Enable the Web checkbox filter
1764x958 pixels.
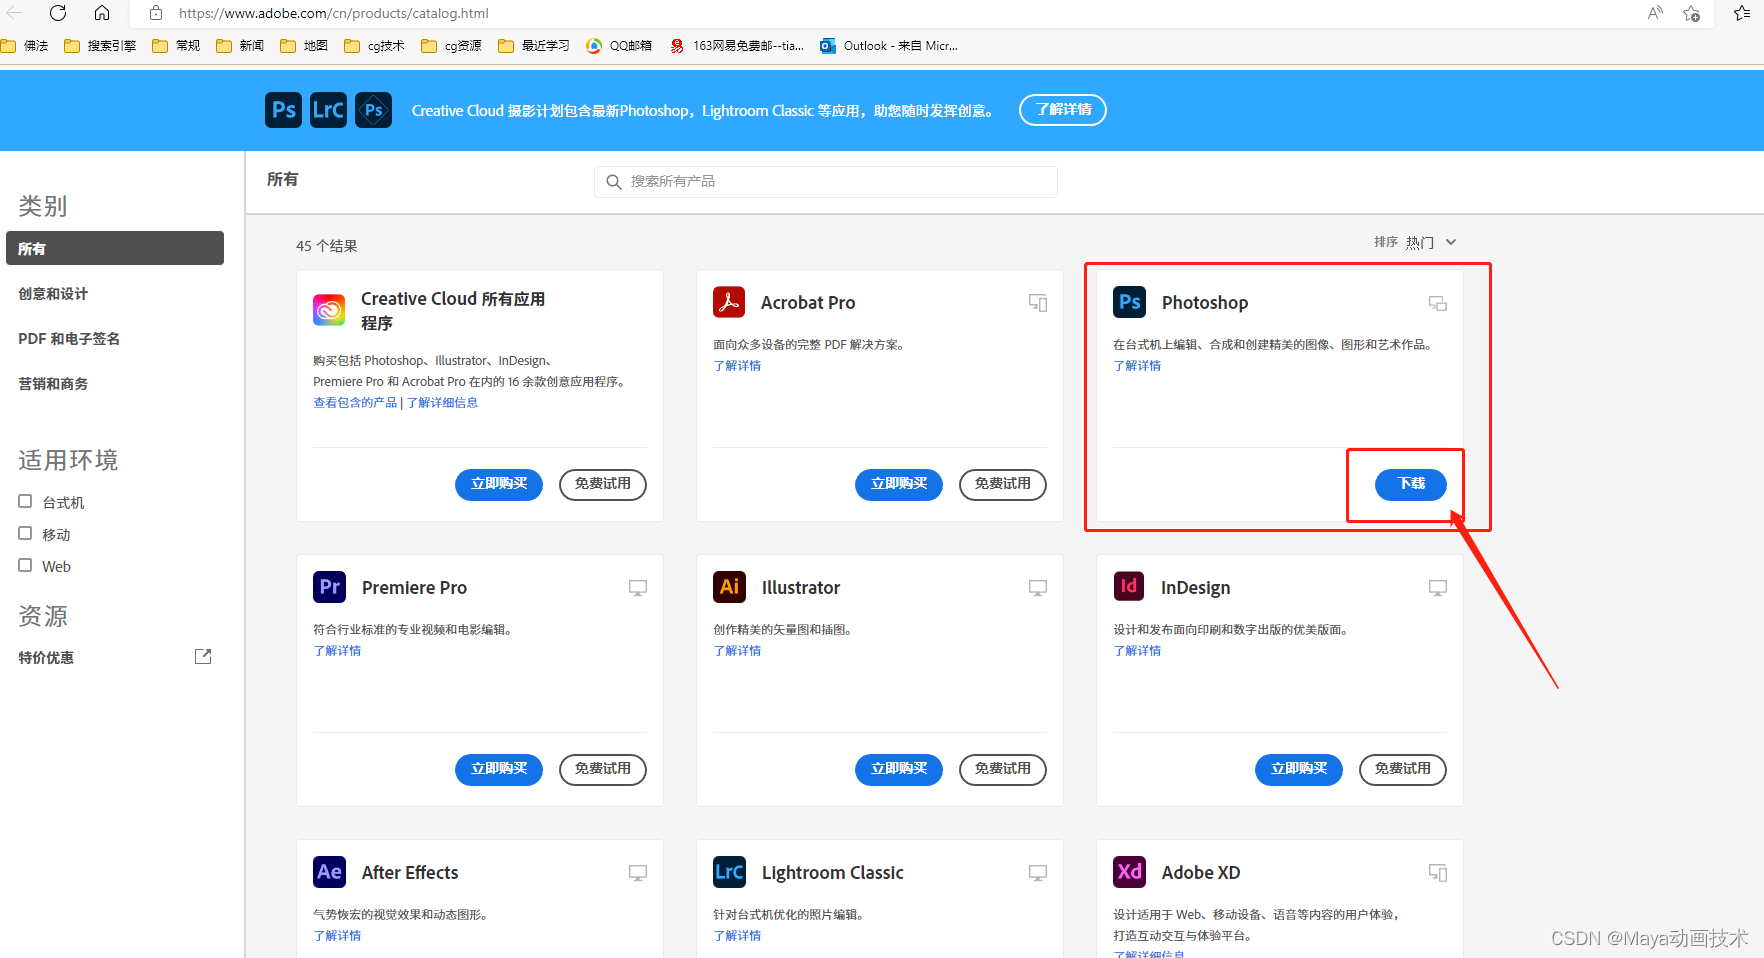pos(25,565)
